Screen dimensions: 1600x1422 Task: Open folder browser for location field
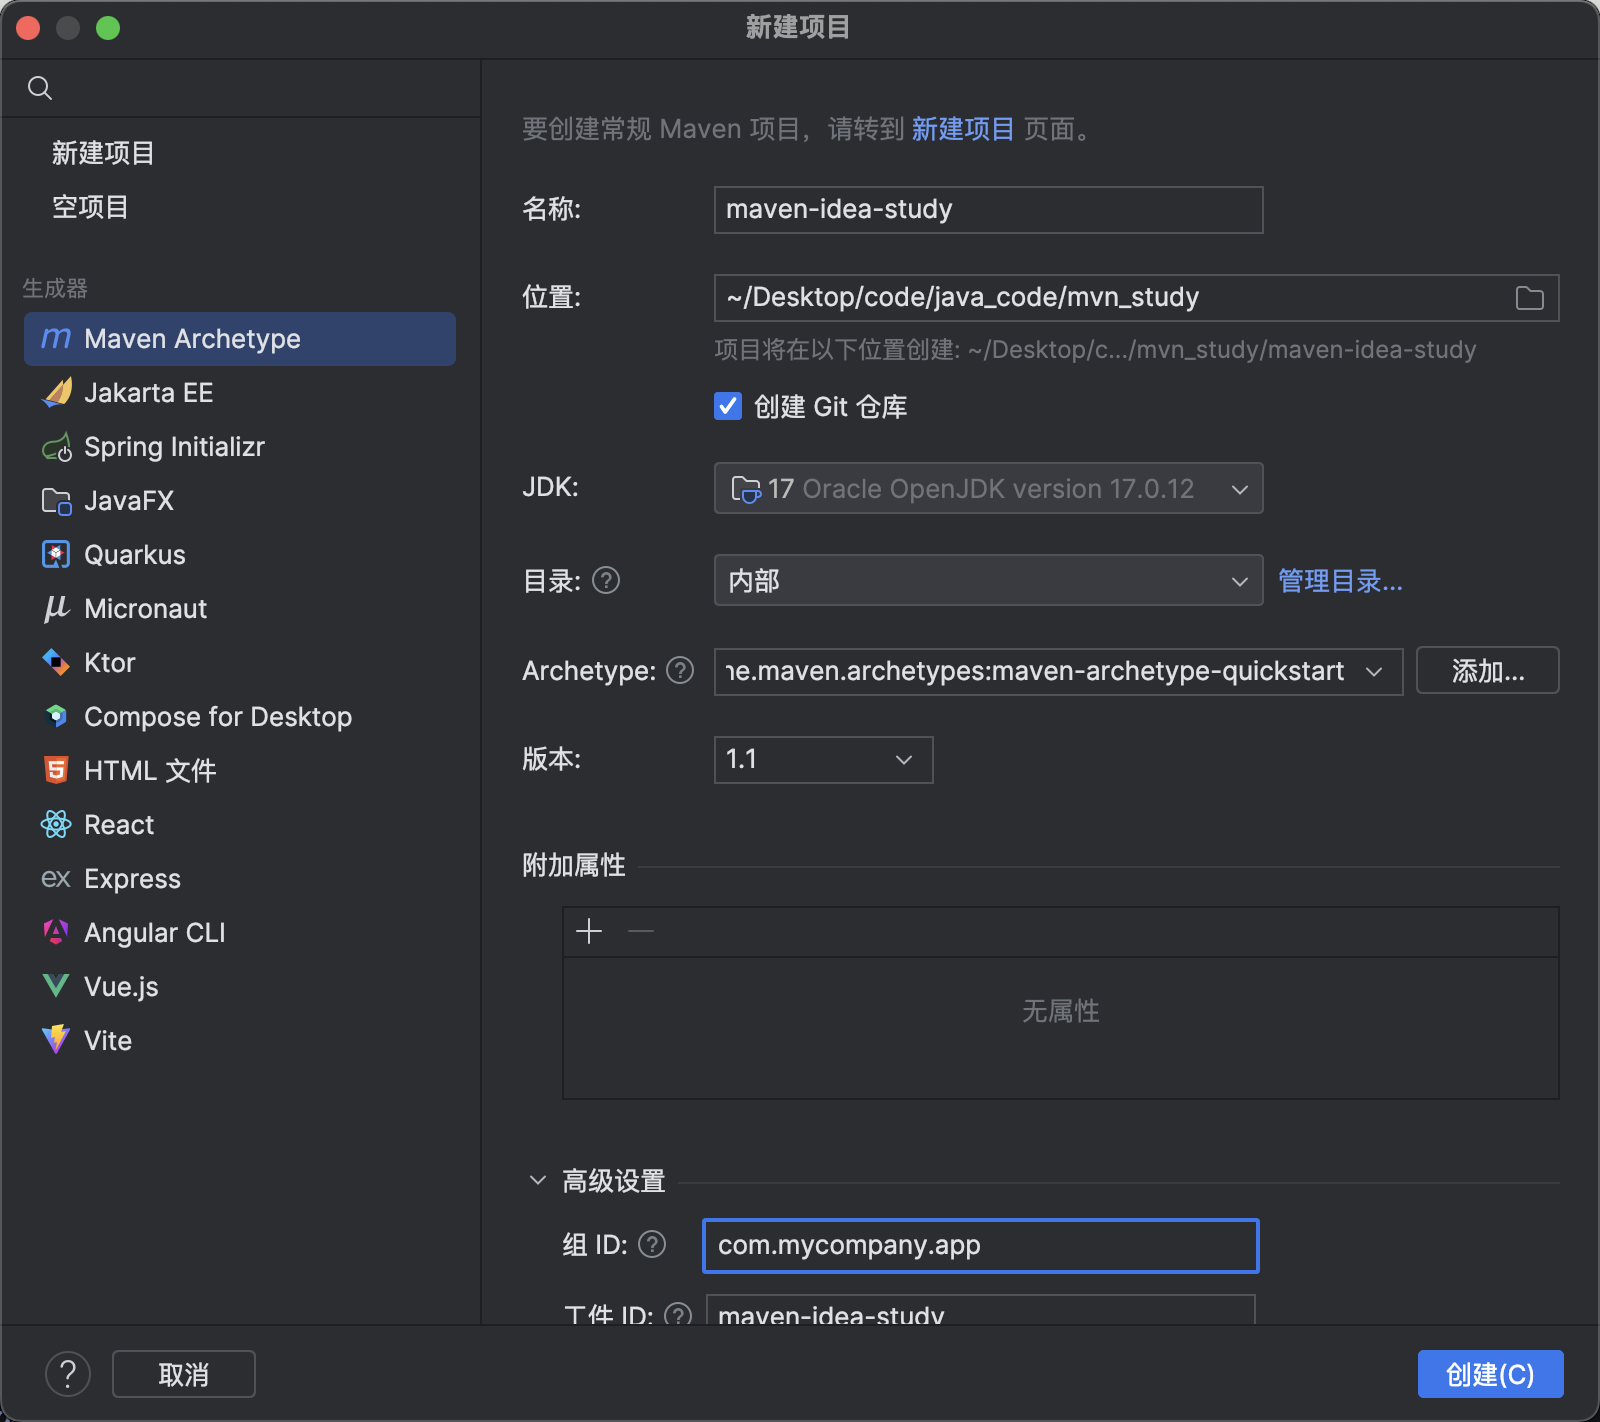tap(1529, 298)
